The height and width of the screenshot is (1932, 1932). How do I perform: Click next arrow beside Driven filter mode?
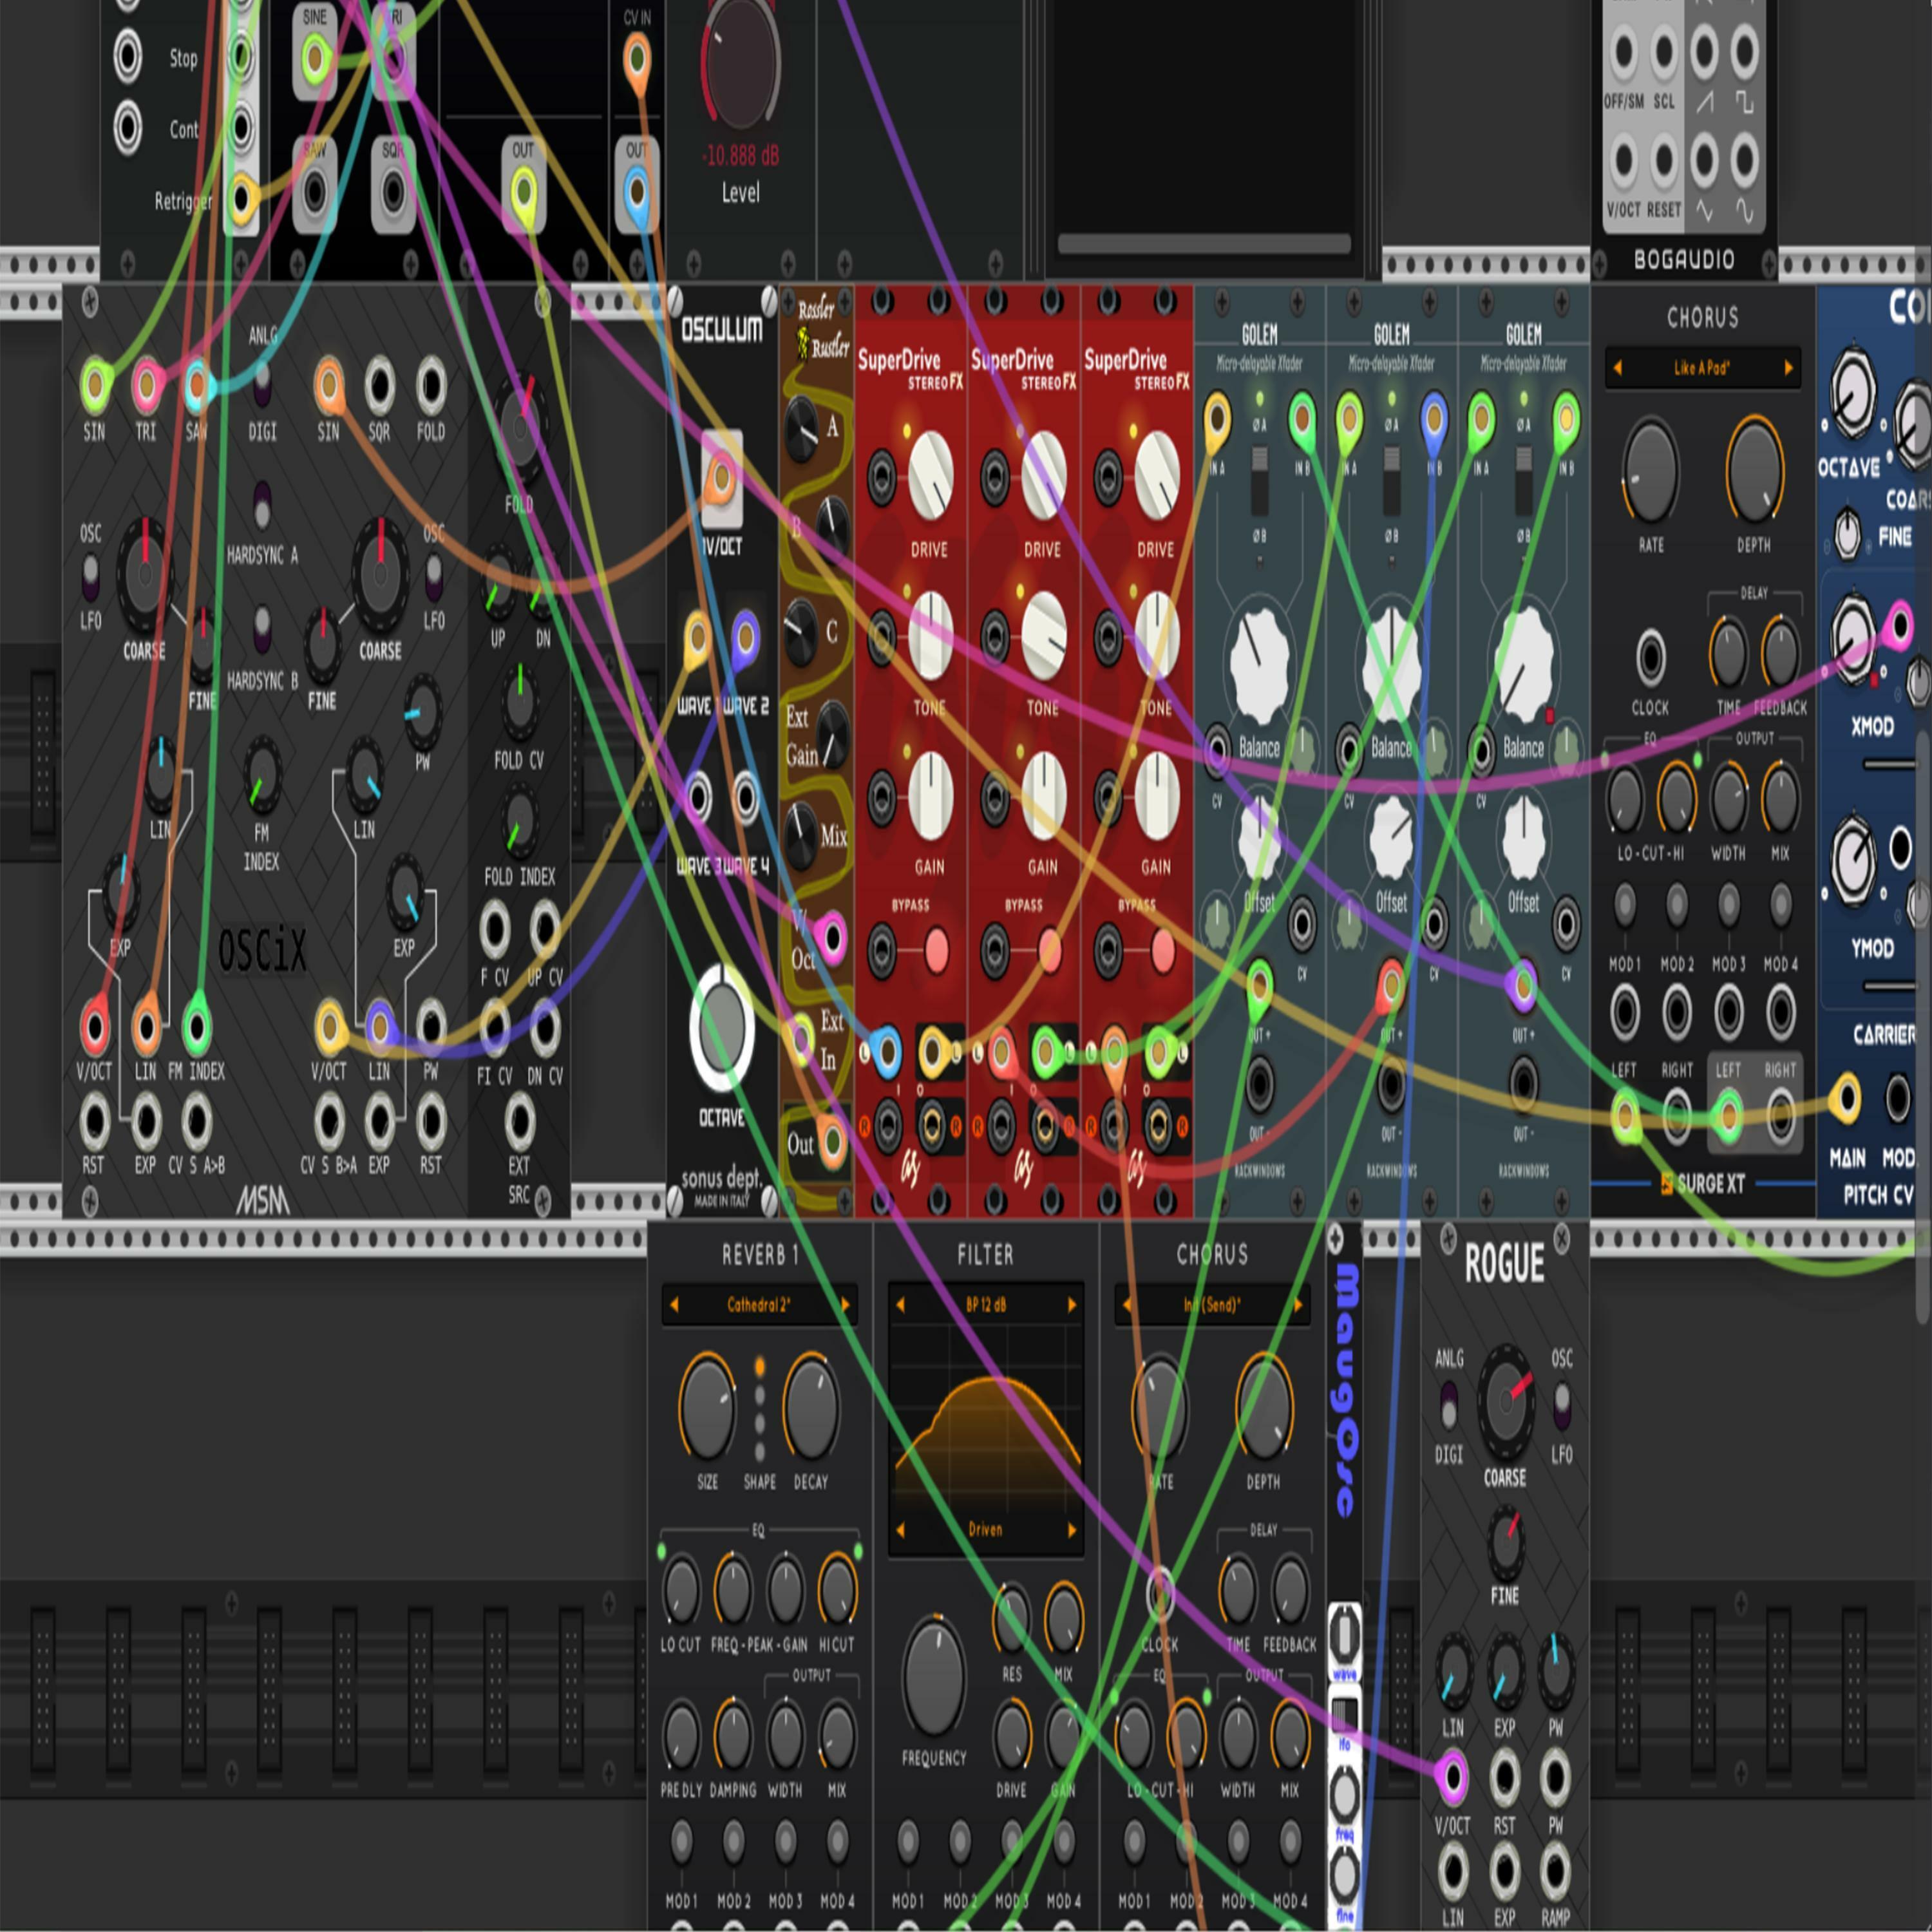[x=1072, y=1530]
